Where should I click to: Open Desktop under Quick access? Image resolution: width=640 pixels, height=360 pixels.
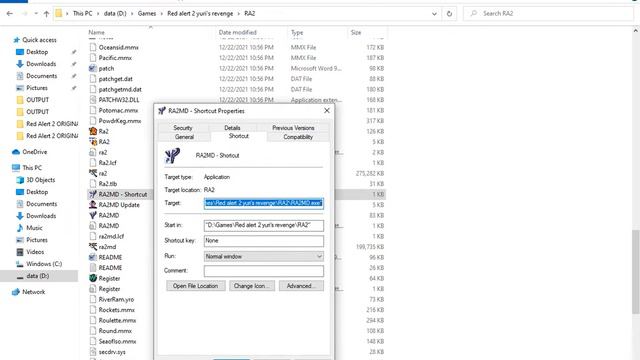pyautogui.click(x=37, y=52)
